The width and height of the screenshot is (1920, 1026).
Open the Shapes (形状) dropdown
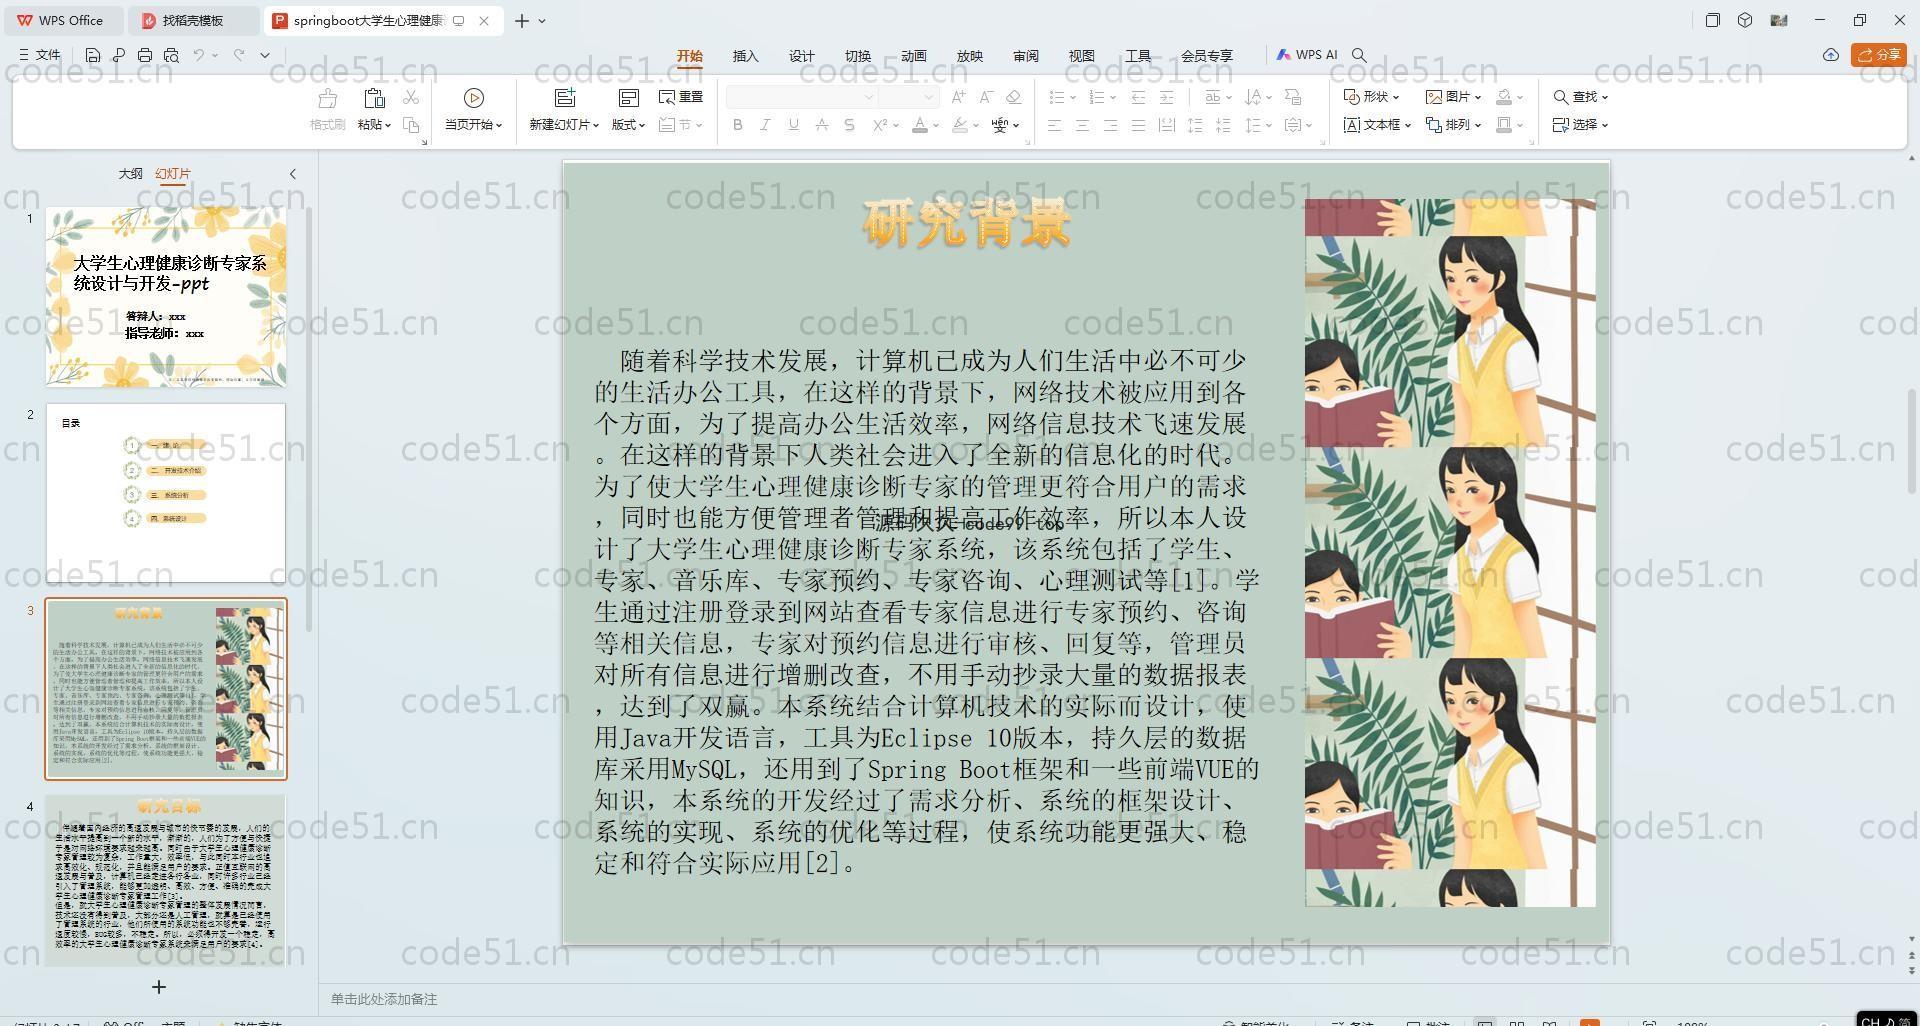point(1371,97)
